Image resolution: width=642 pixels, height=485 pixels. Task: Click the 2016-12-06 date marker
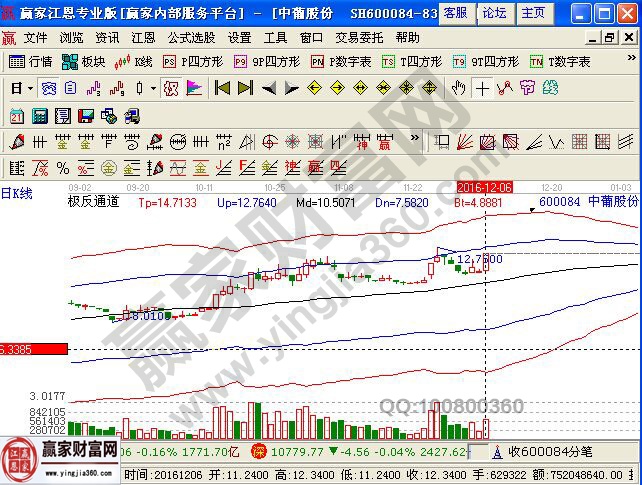pos(485,187)
